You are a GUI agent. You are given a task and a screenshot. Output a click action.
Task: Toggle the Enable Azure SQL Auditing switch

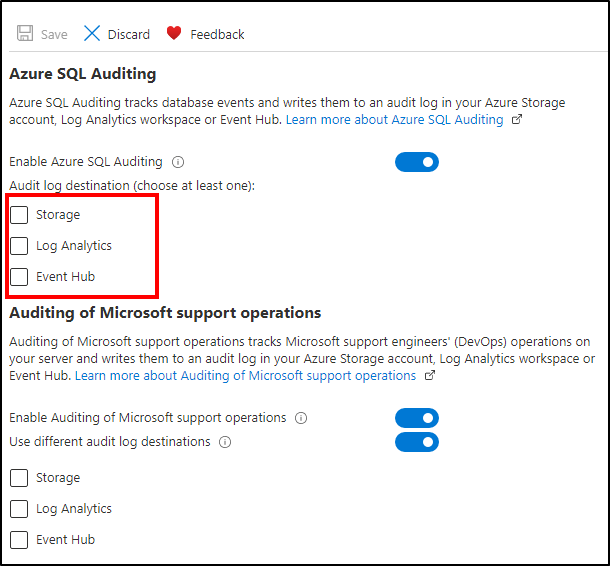[x=416, y=162]
